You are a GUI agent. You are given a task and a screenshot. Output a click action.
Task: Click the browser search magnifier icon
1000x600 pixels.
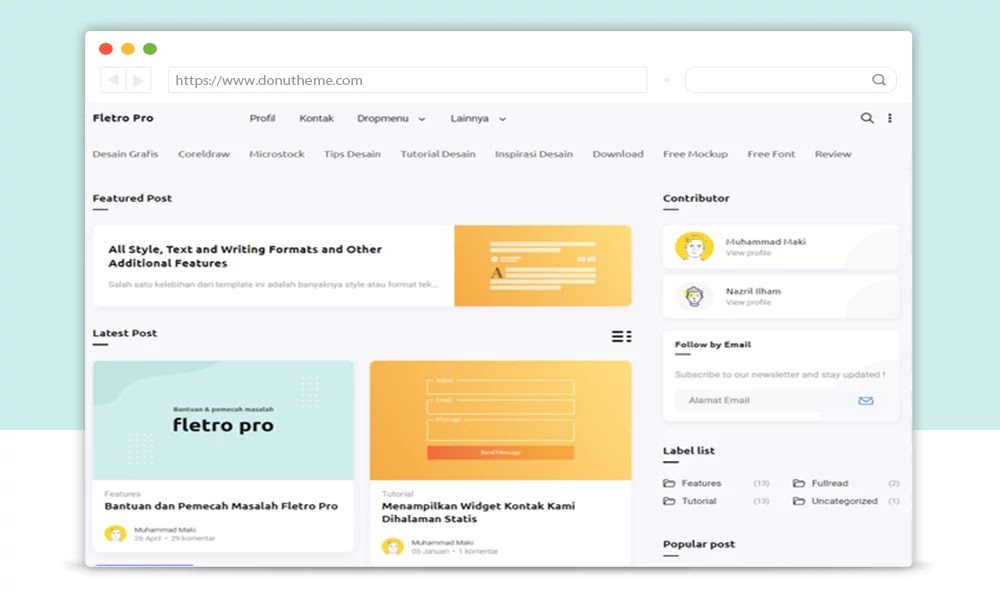[879, 80]
